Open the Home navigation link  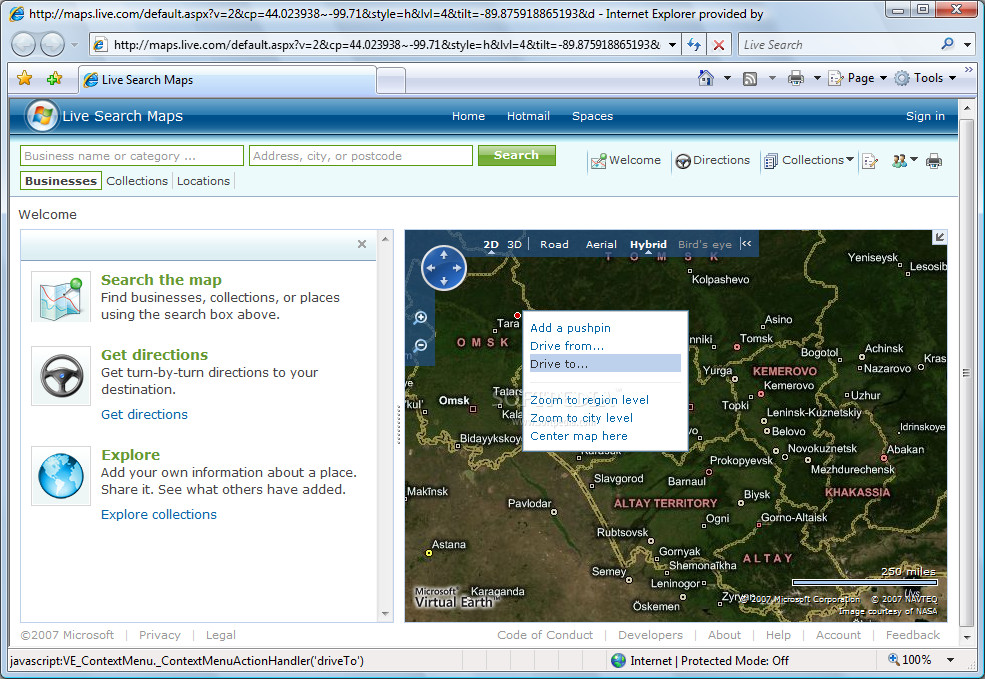click(468, 116)
